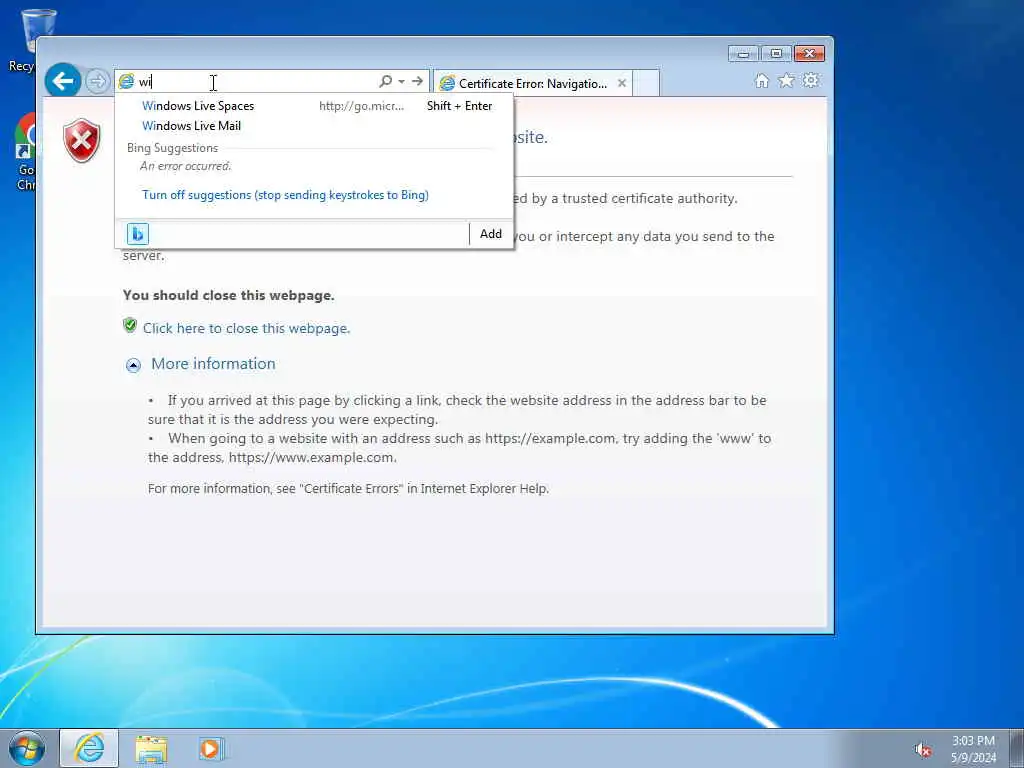
Task: Click the muted volume tray icon
Action: coord(922,750)
